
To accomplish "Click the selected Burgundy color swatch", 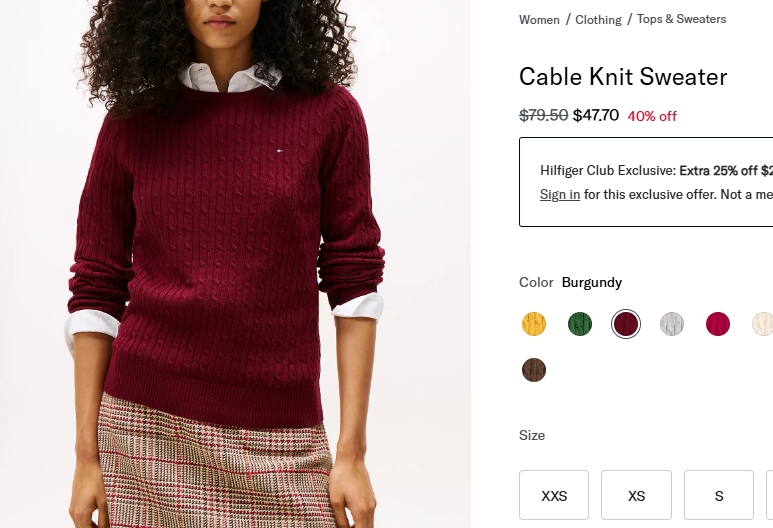I will point(626,324).
